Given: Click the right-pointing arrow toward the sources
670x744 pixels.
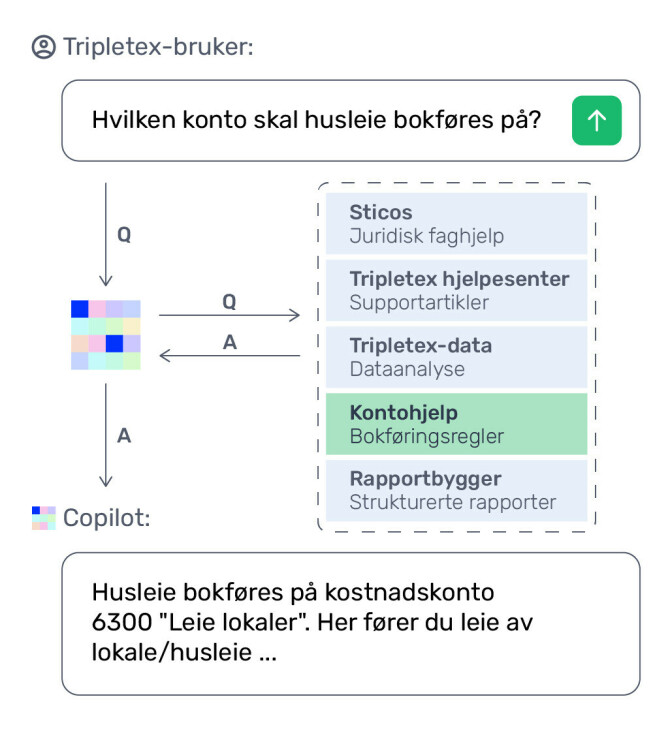Looking at the screenshot, I should pos(229,316).
